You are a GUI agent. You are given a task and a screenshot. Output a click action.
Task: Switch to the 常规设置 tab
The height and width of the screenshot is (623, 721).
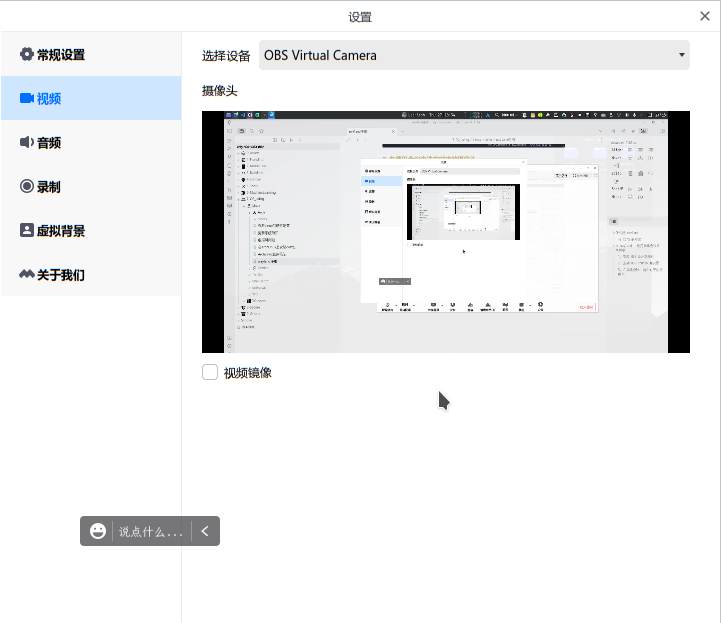[61, 55]
